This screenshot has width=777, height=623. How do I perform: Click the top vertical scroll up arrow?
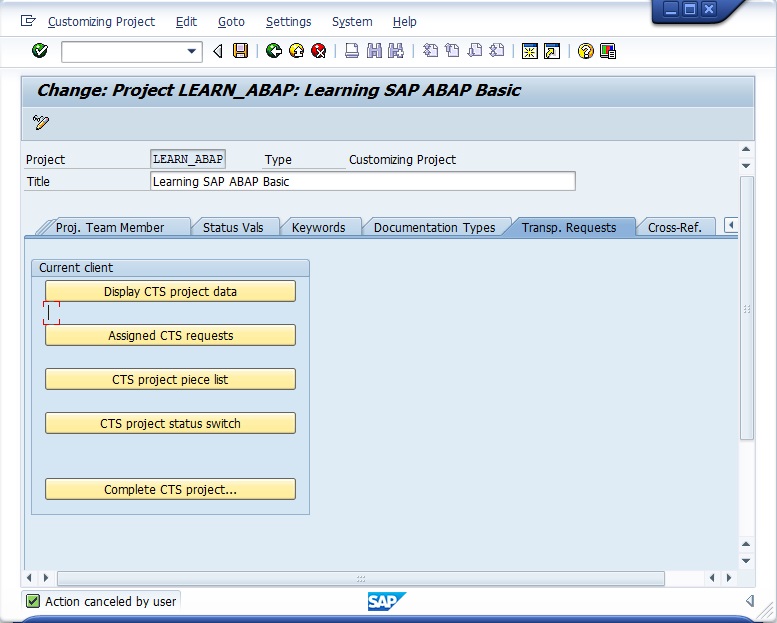pyautogui.click(x=746, y=149)
